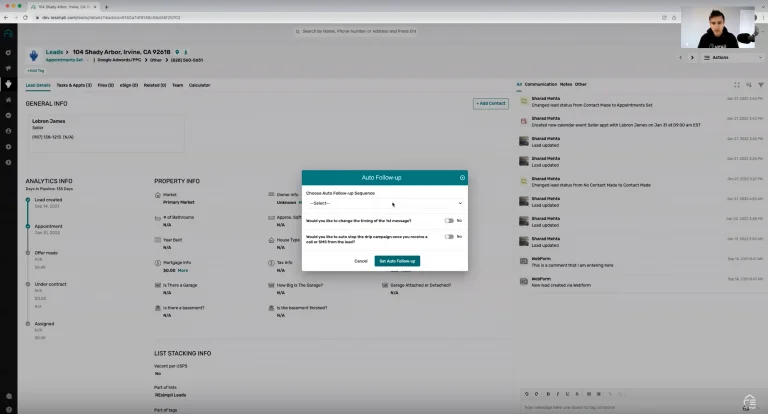Click the Leads breadcrumb link

54,52
